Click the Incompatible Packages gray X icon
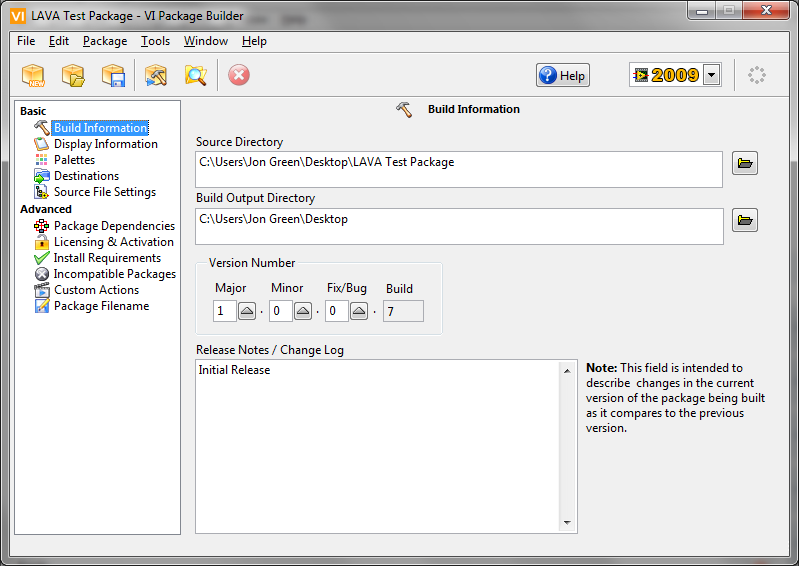The width and height of the screenshot is (799, 566). coord(42,274)
